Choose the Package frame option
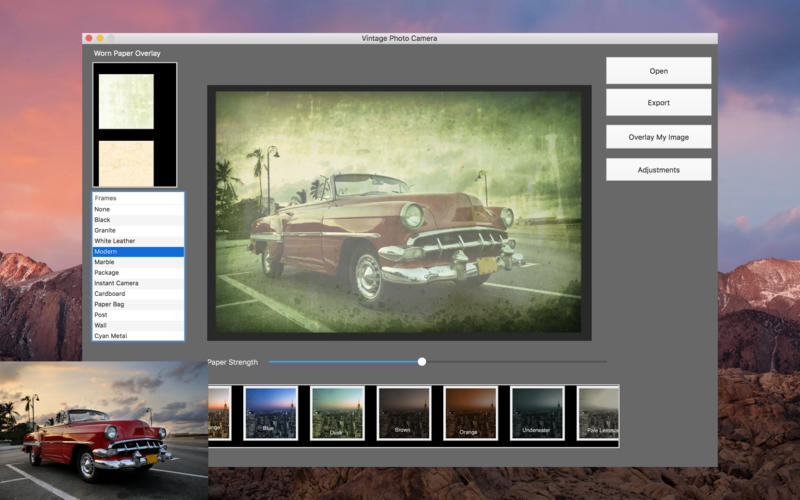800x500 pixels. (138, 272)
